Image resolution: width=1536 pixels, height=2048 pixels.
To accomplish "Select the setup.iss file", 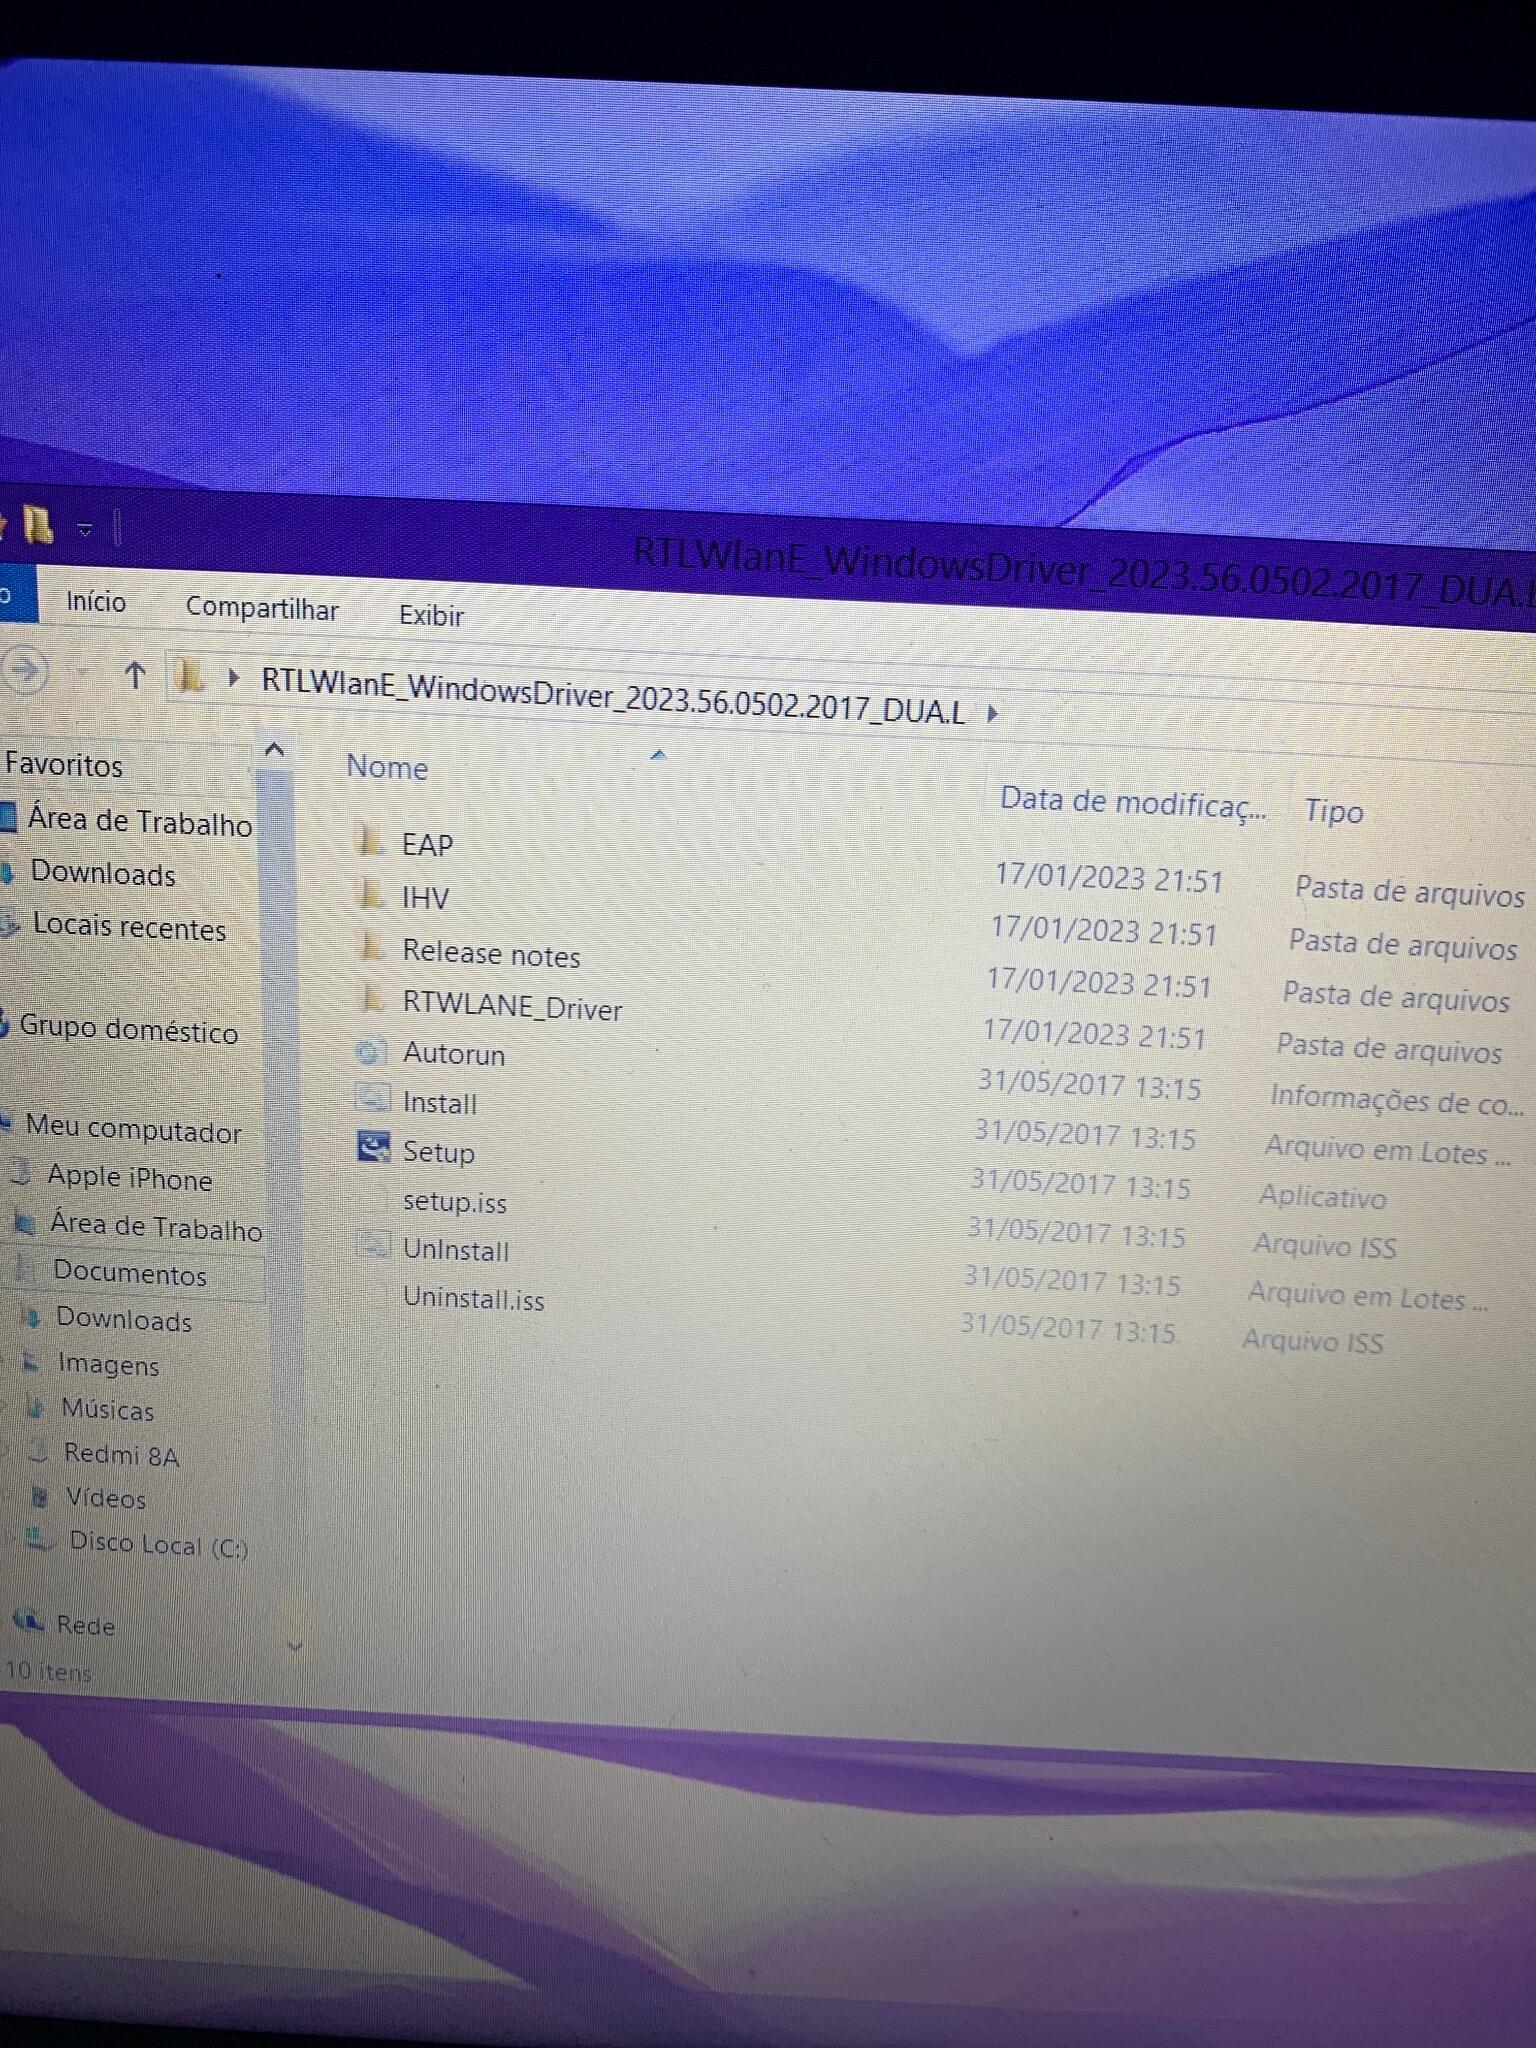I will 454,1201.
